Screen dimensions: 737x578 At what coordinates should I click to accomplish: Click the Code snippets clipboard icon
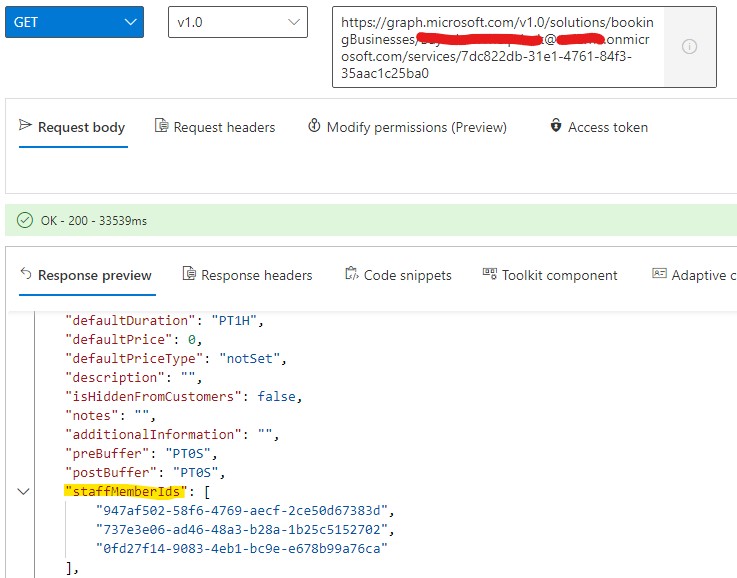point(352,273)
